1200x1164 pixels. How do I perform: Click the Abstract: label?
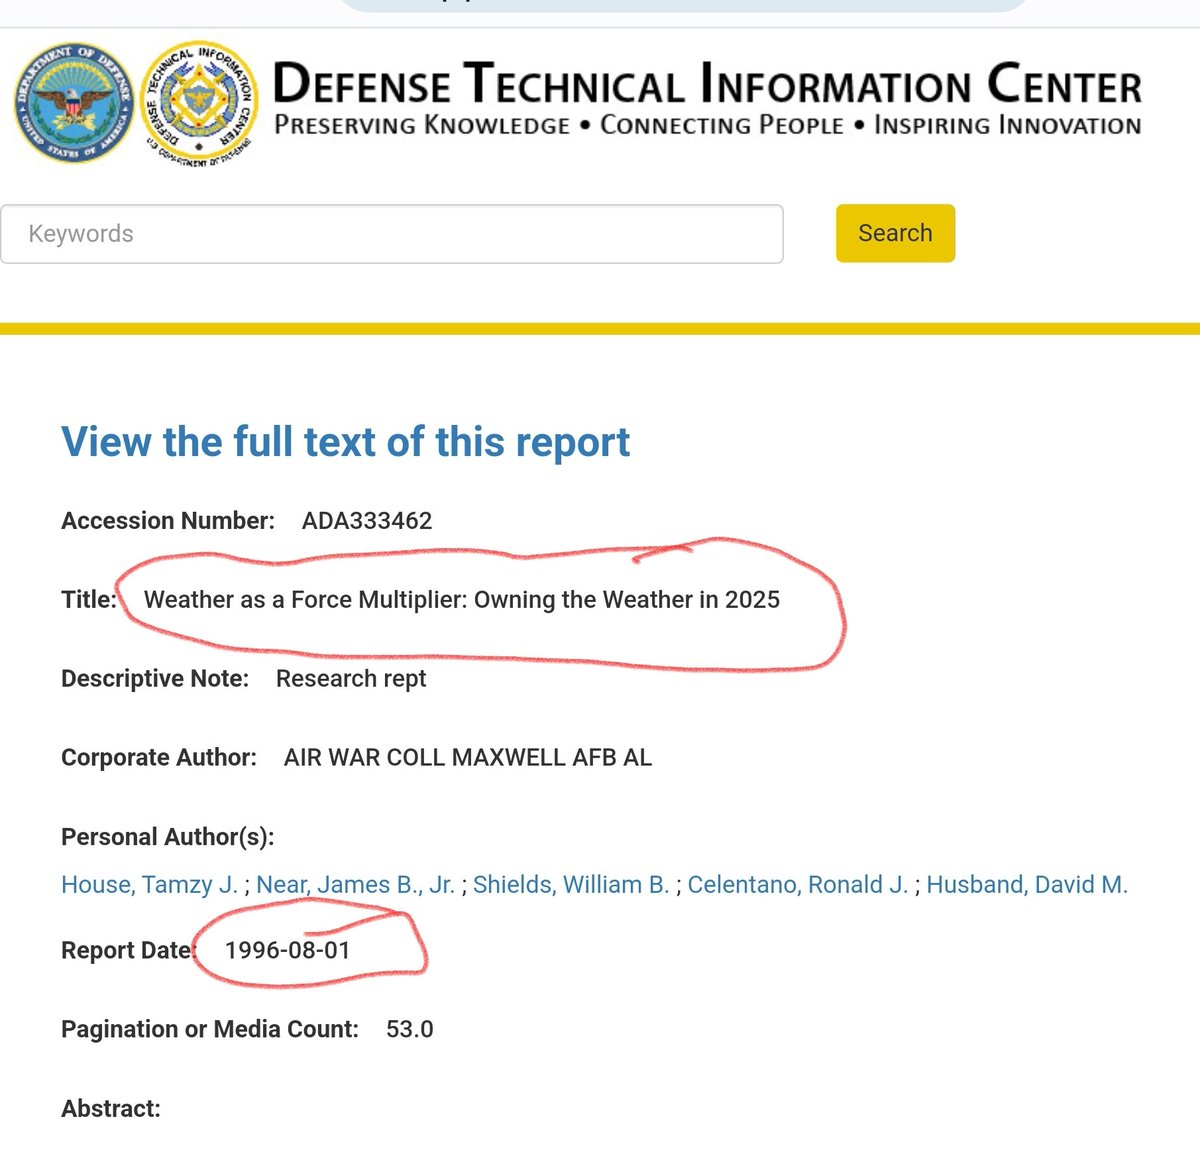[111, 1109]
